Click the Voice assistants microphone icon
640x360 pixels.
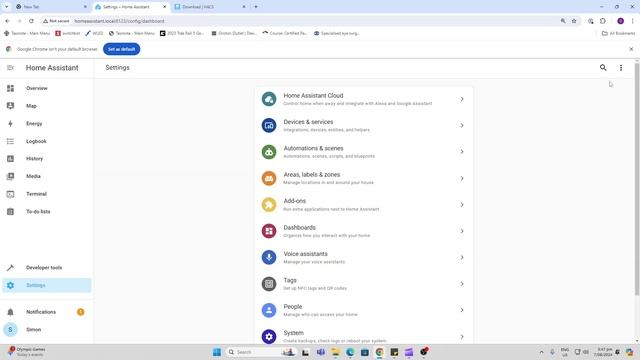269,257
